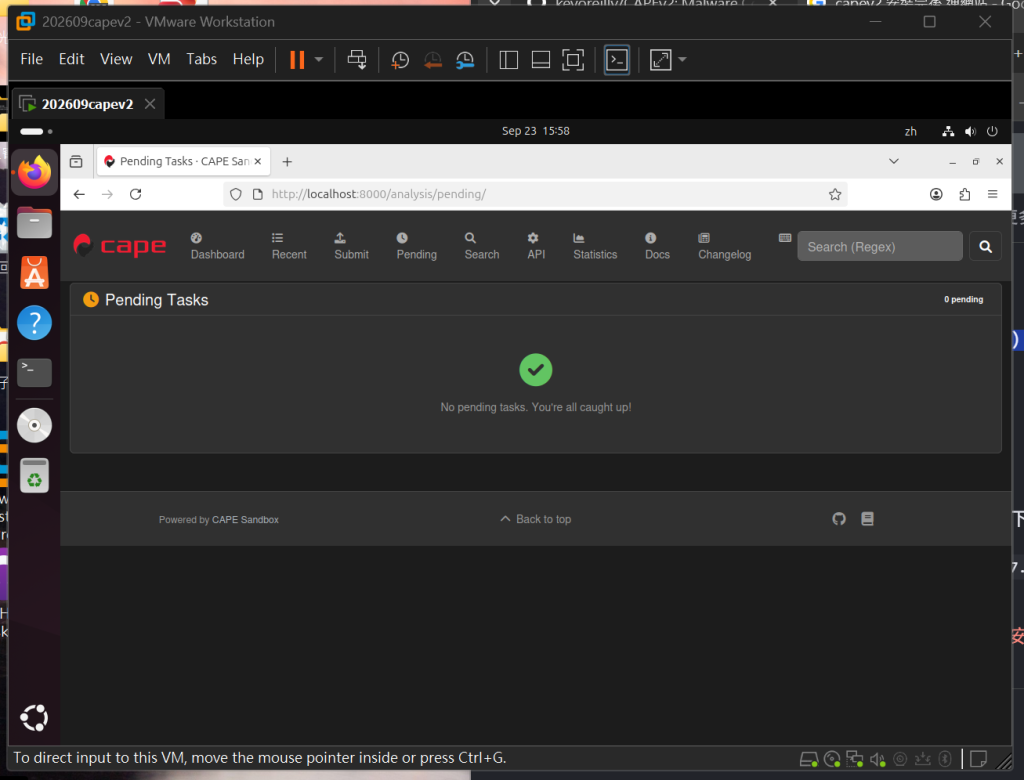Open Firefox from the Ubuntu dock
The height and width of the screenshot is (780, 1024).
point(35,172)
